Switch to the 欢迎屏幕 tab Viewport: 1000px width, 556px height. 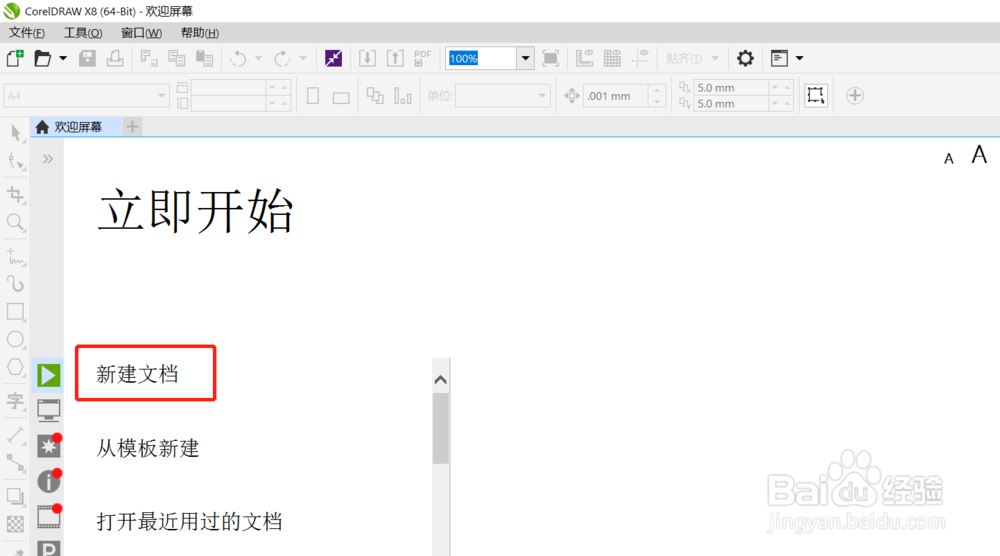tap(77, 127)
